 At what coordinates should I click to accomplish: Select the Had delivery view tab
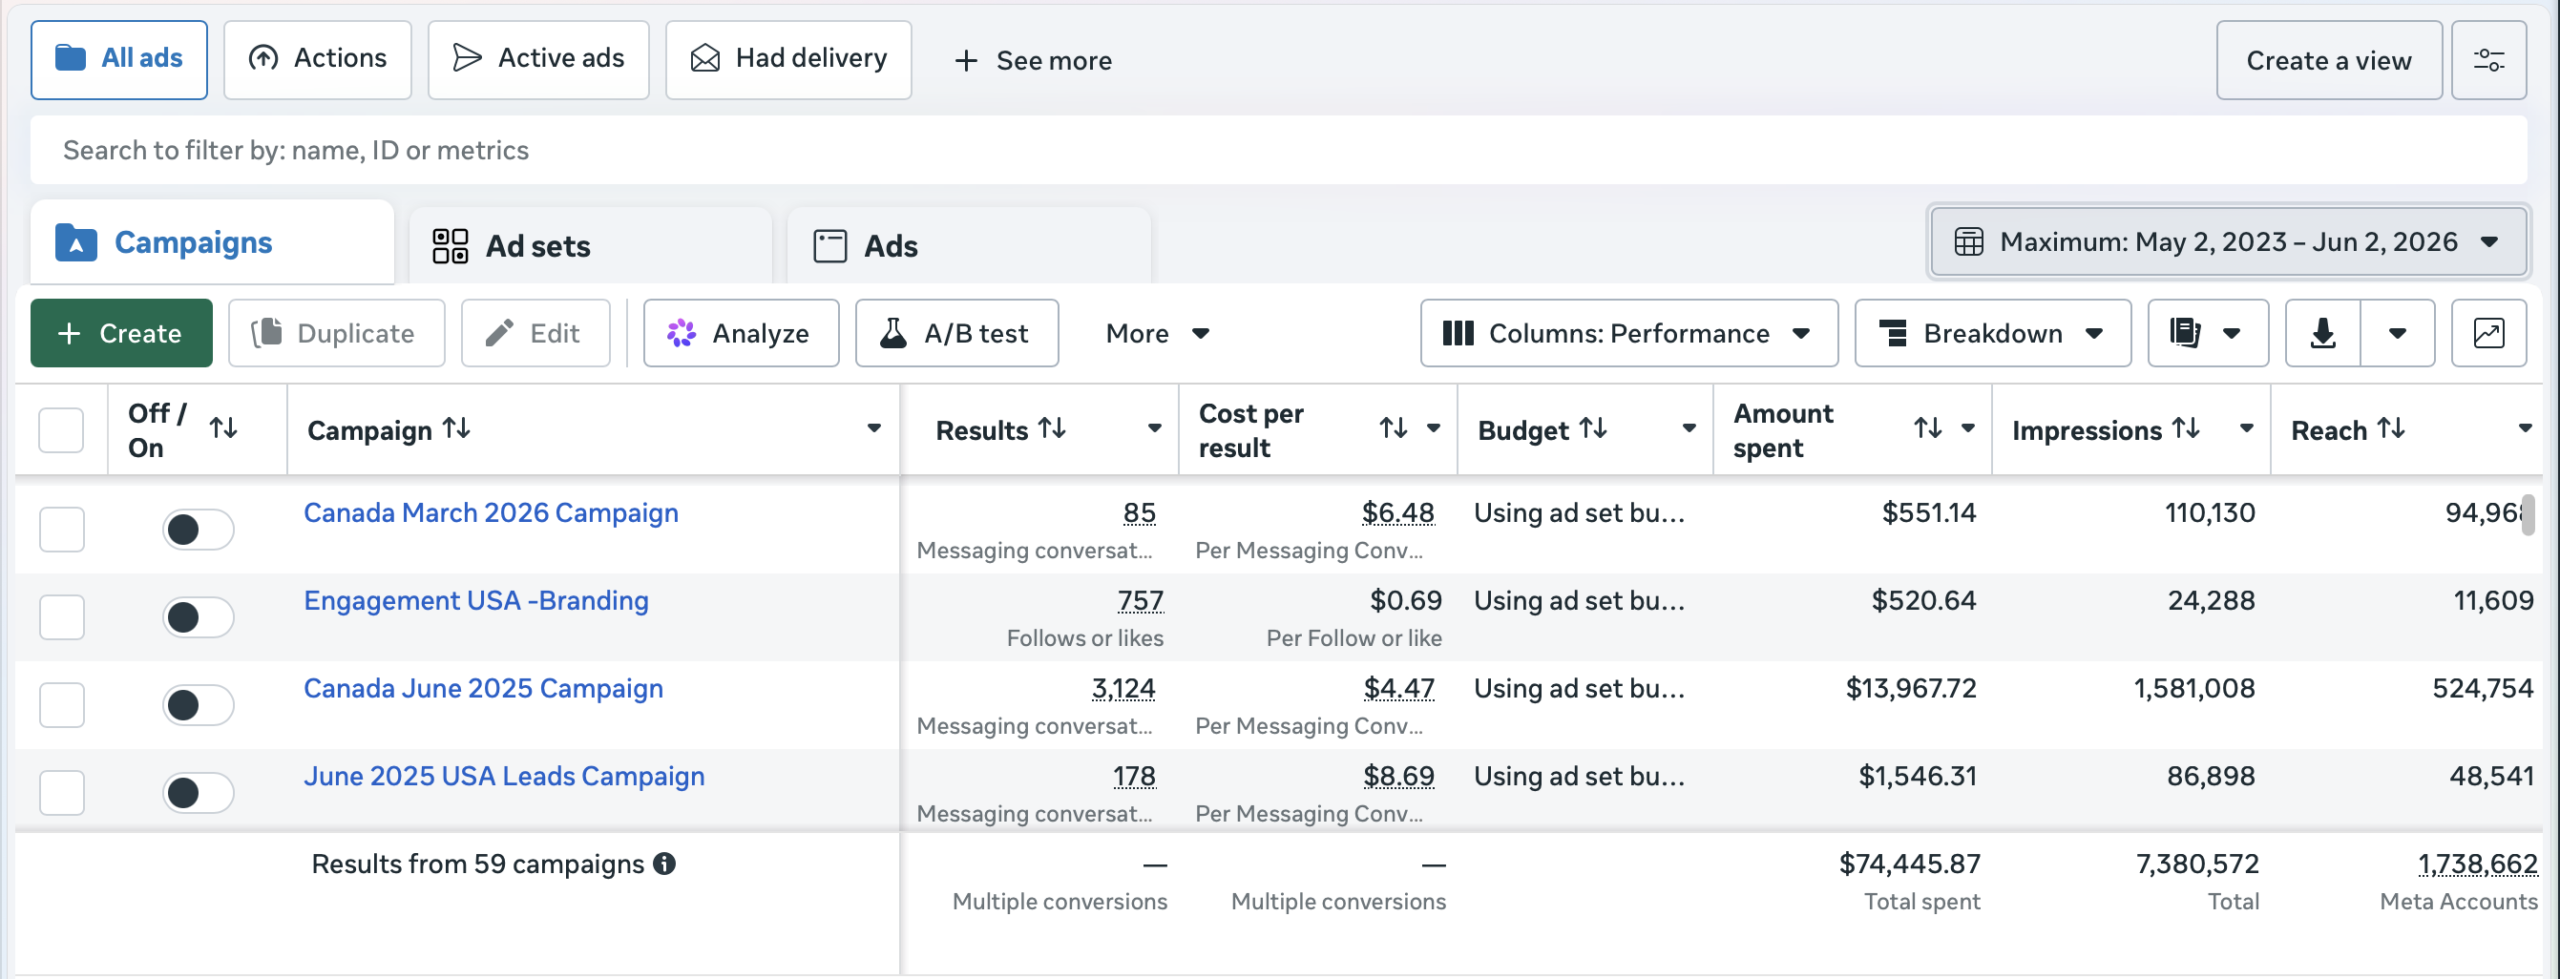(x=788, y=60)
